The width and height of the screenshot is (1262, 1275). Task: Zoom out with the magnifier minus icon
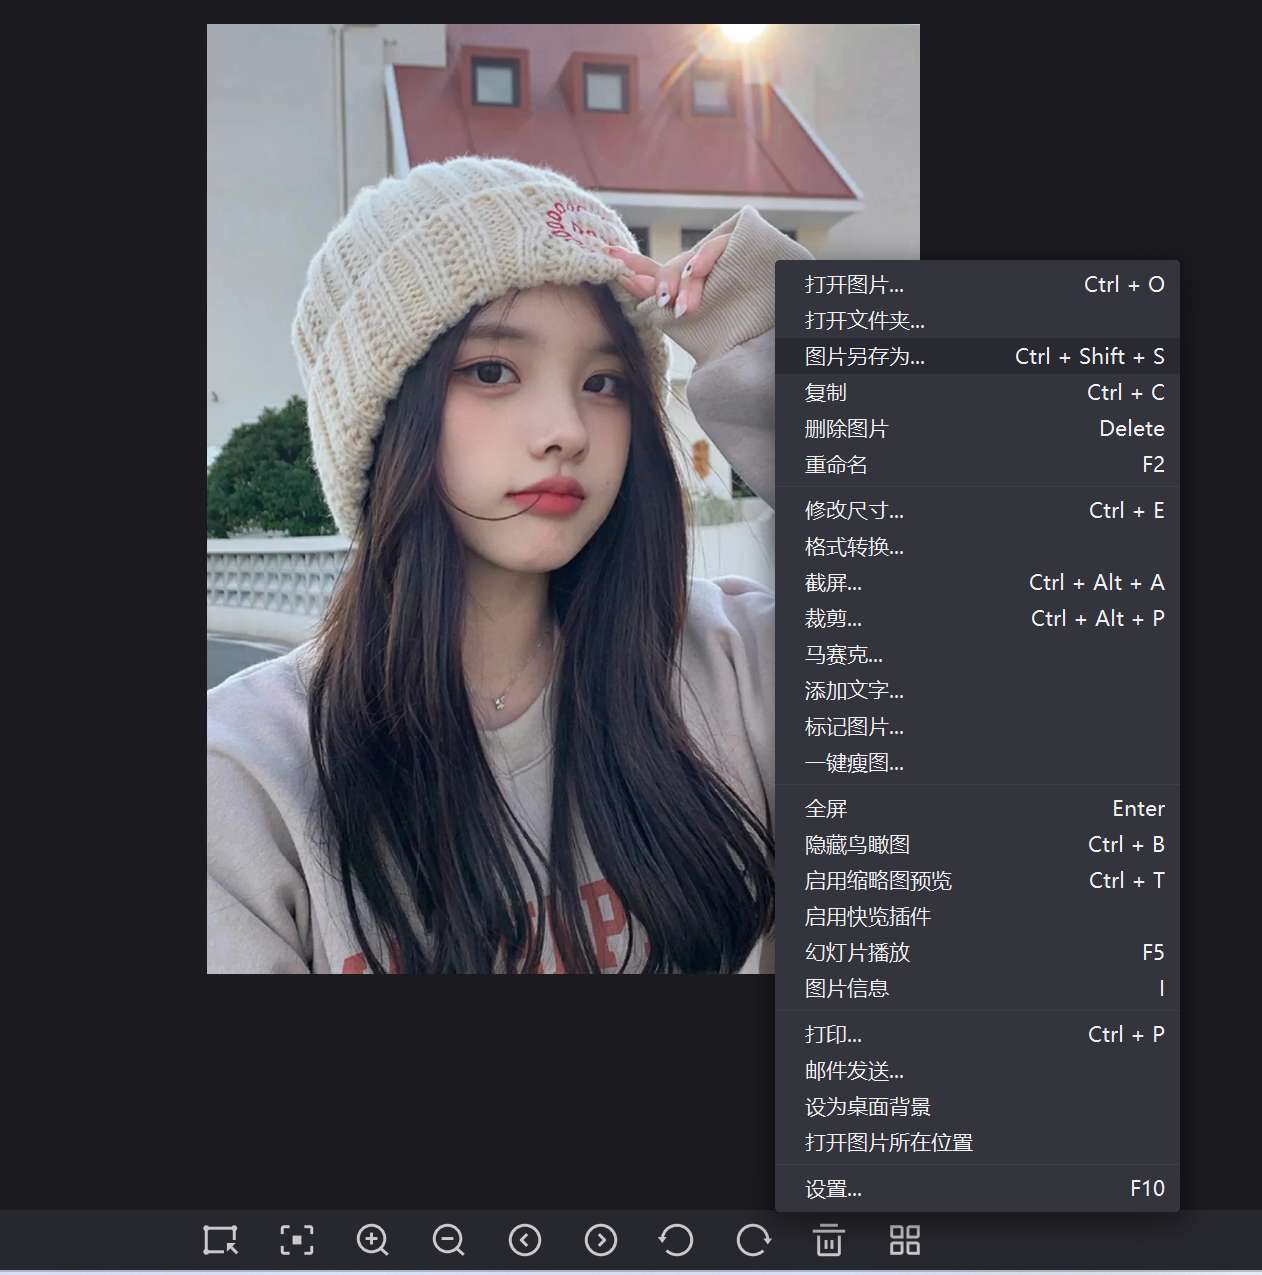click(449, 1240)
